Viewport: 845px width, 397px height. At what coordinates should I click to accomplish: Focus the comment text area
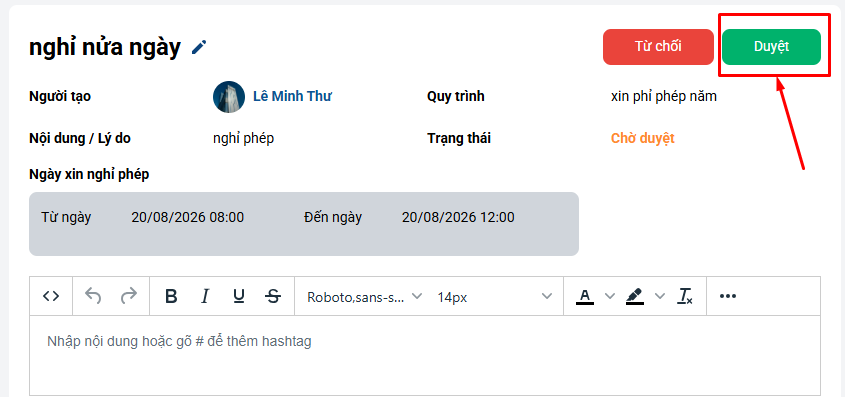point(425,356)
